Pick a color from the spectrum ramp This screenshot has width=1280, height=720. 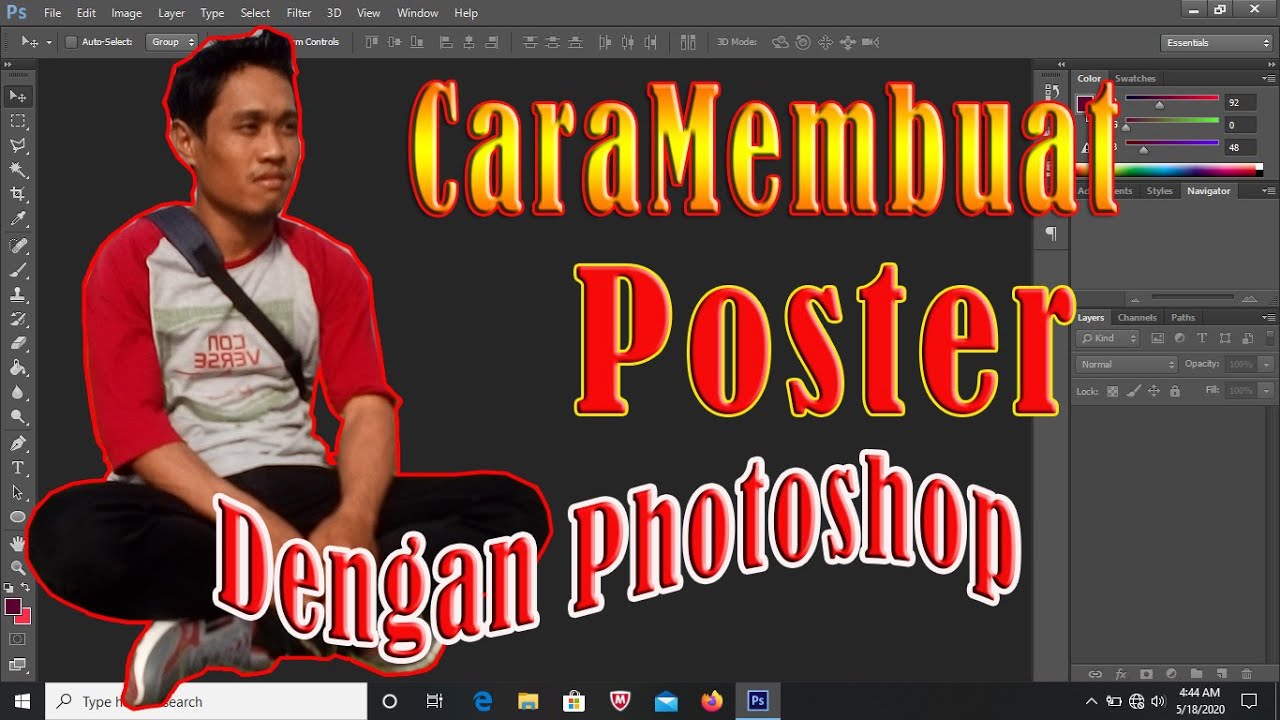(1169, 171)
